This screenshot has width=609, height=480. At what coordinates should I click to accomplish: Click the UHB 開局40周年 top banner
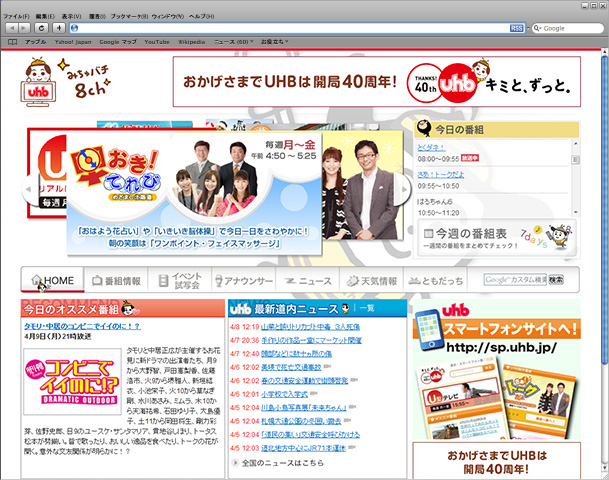tap(377, 82)
